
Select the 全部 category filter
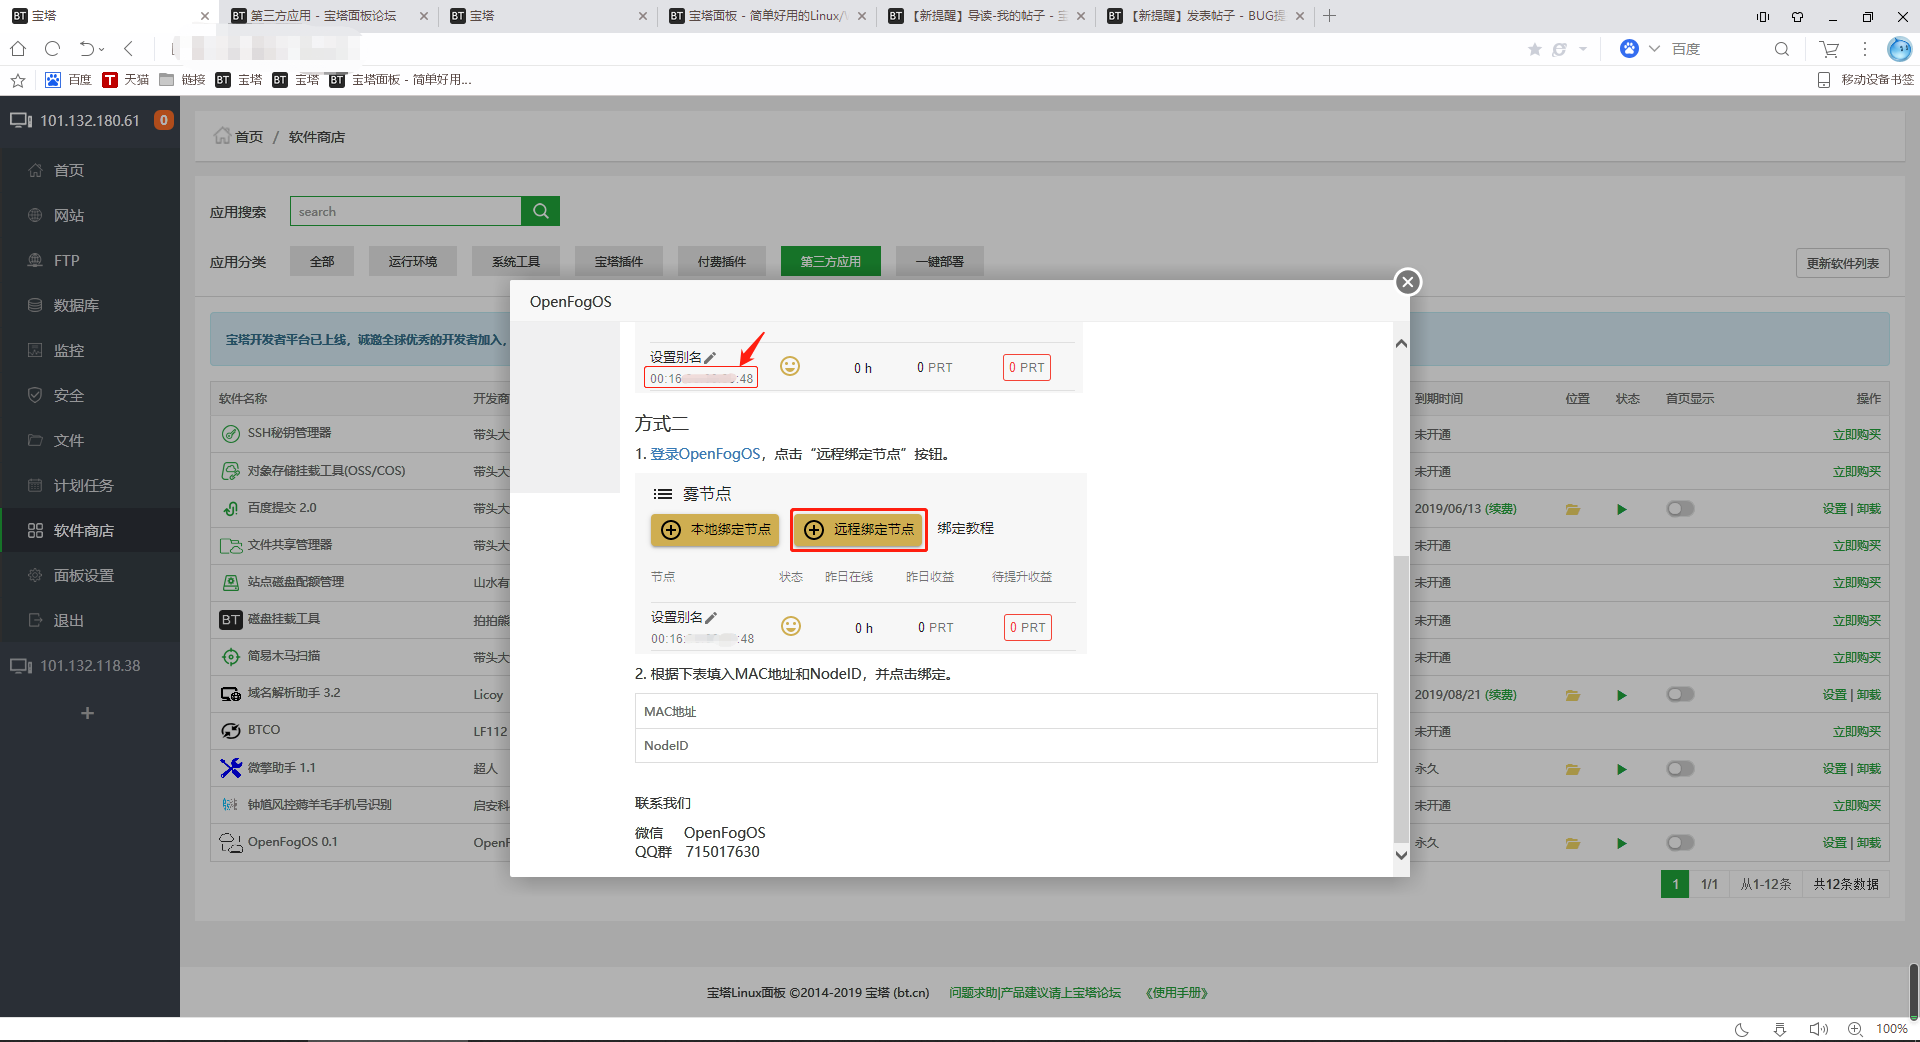pyautogui.click(x=322, y=262)
